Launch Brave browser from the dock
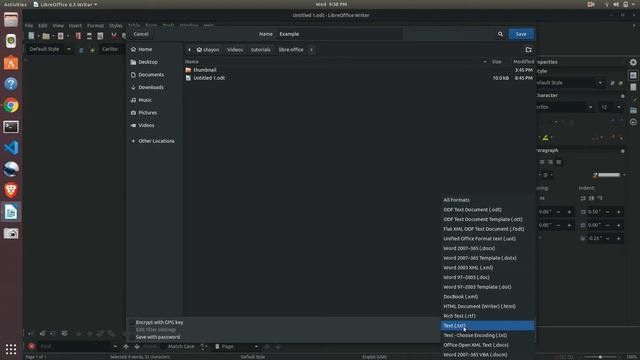Image resolution: width=640 pixels, height=360 pixels. (x=11, y=190)
